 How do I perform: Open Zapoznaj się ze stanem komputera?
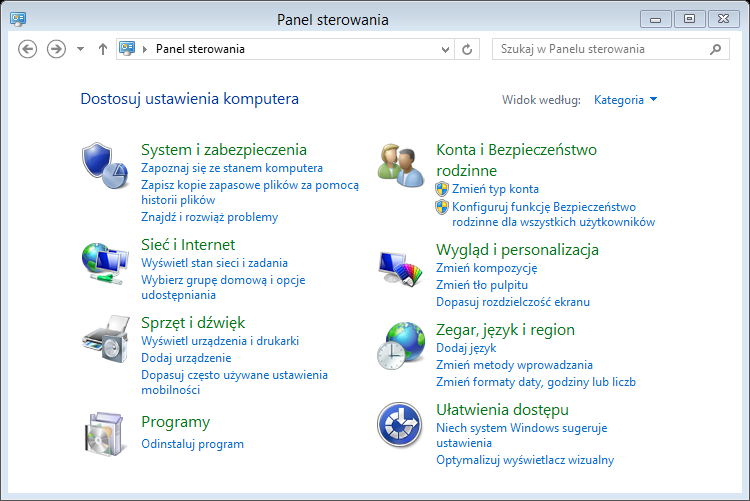tap(232, 168)
